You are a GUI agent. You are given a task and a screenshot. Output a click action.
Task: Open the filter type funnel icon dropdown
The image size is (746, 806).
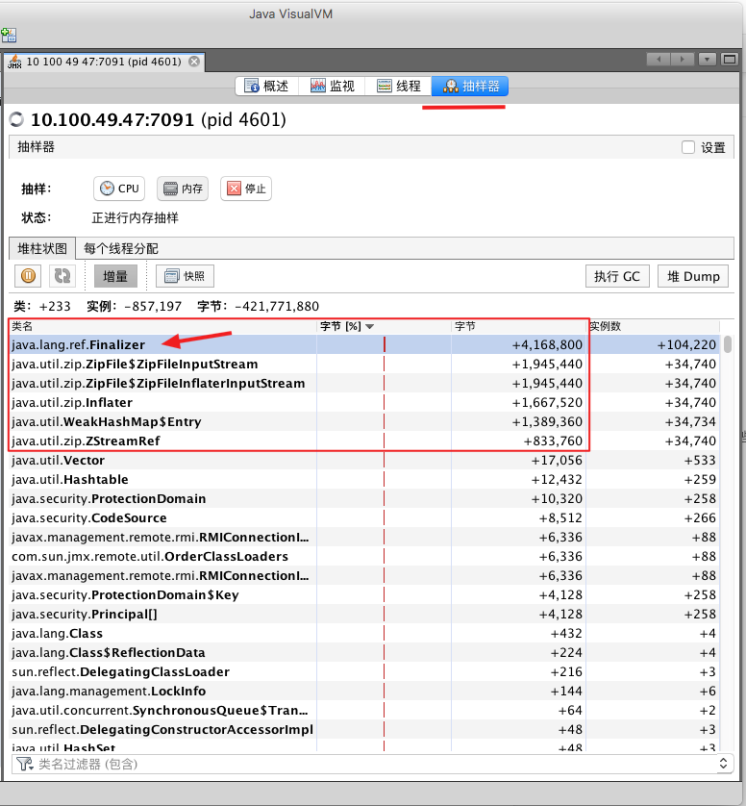(24, 764)
